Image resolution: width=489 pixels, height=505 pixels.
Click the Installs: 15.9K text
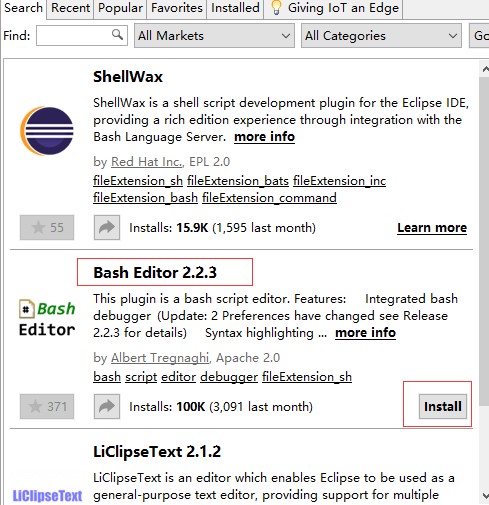pos(169,228)
